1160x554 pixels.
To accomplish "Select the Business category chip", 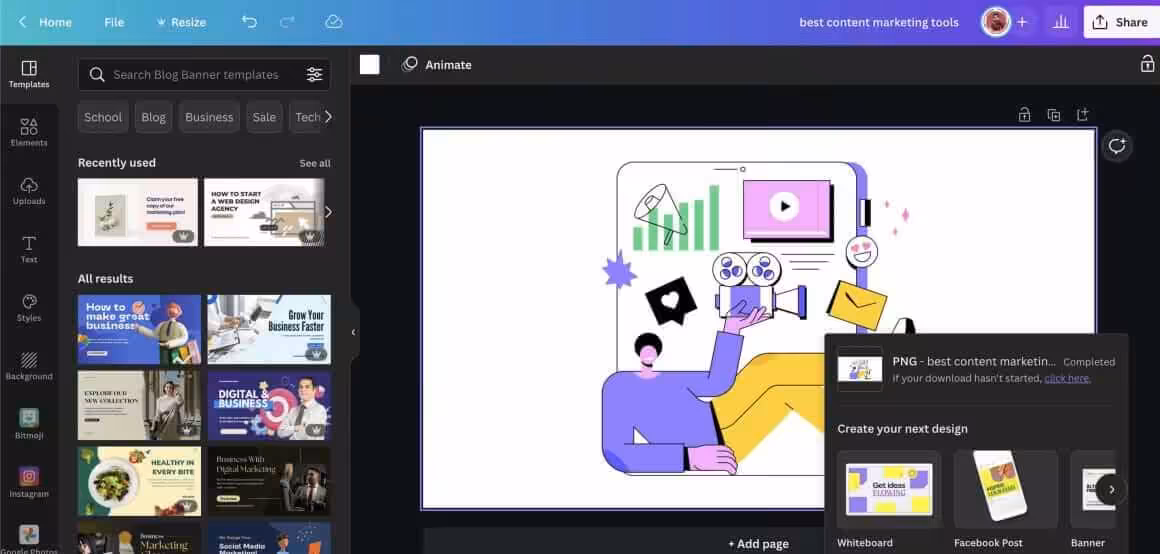I will click(x=209, y=117).
